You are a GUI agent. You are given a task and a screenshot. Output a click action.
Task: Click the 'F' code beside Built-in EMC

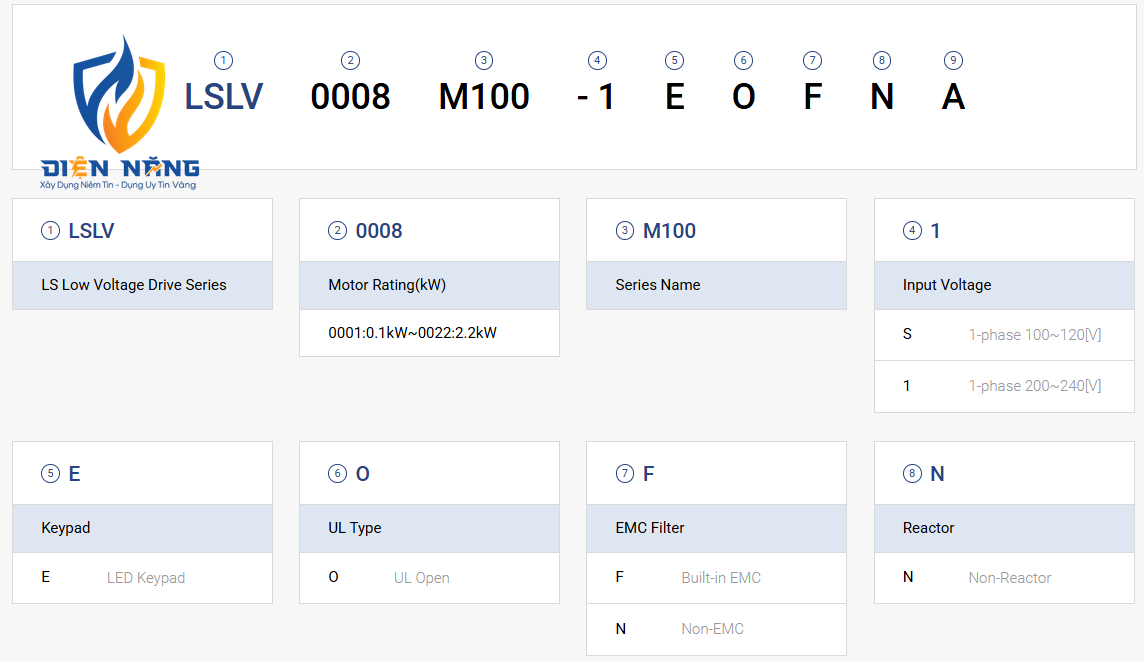pos(619,577)
